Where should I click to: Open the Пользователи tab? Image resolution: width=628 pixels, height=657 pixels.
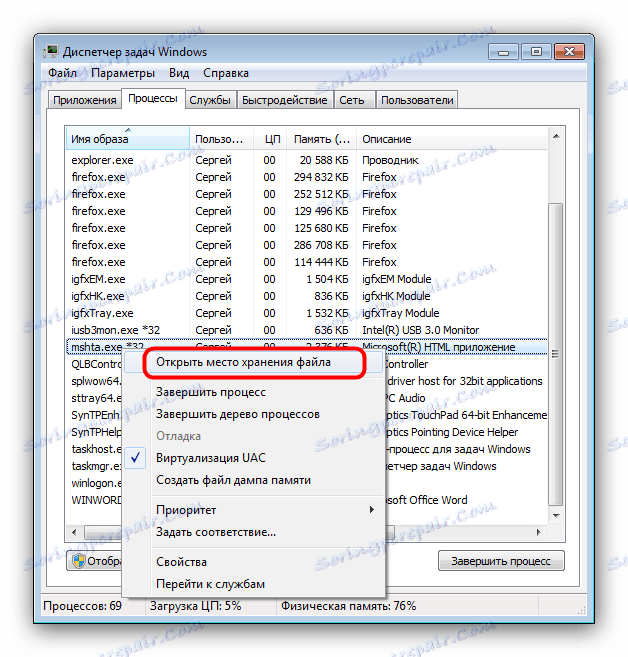click(417, 100)
